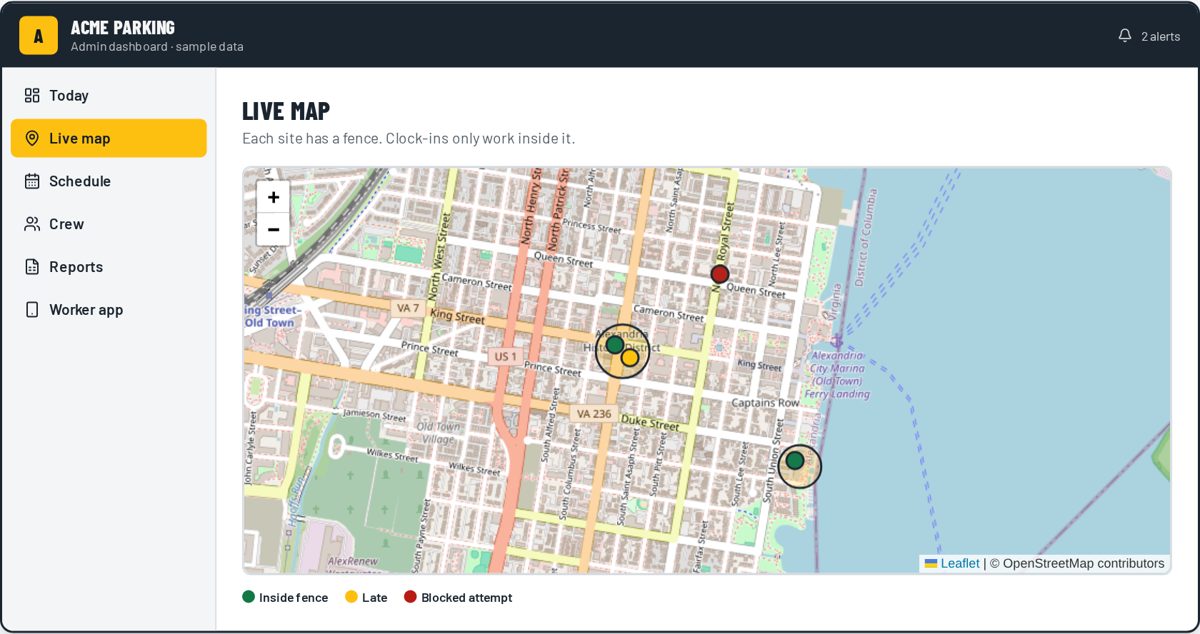
Task: Click the VA 236 route label
Action: click(593, 413)
